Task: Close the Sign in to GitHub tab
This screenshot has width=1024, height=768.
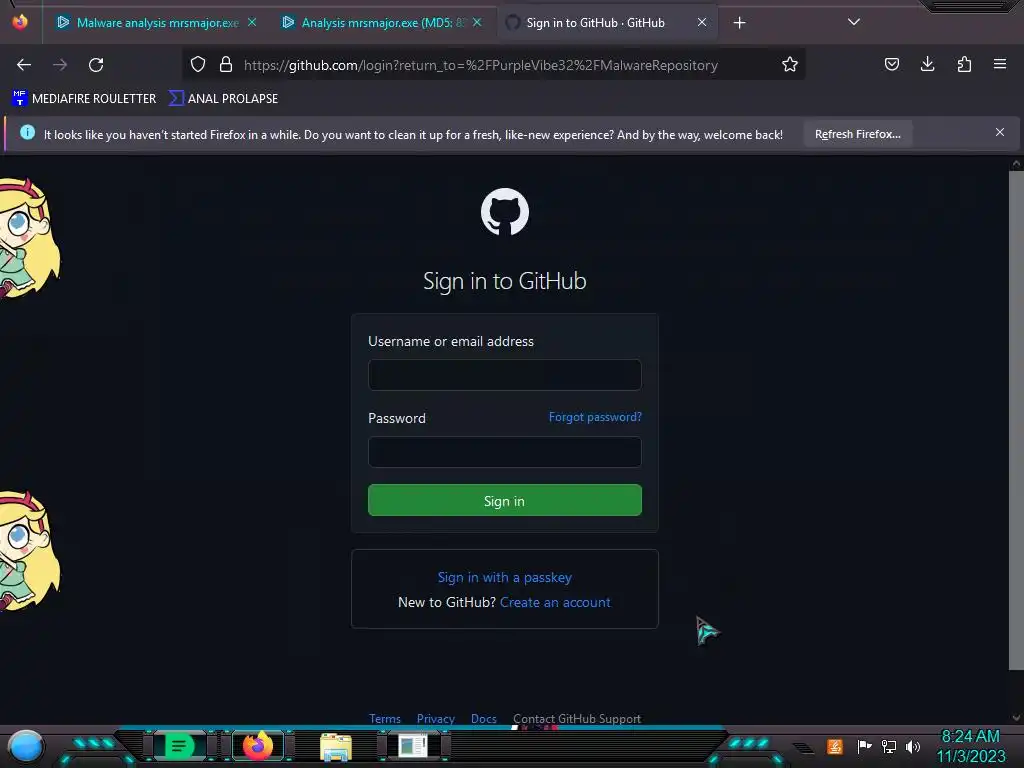Action: pyautogui.click(x=701, y=22)
